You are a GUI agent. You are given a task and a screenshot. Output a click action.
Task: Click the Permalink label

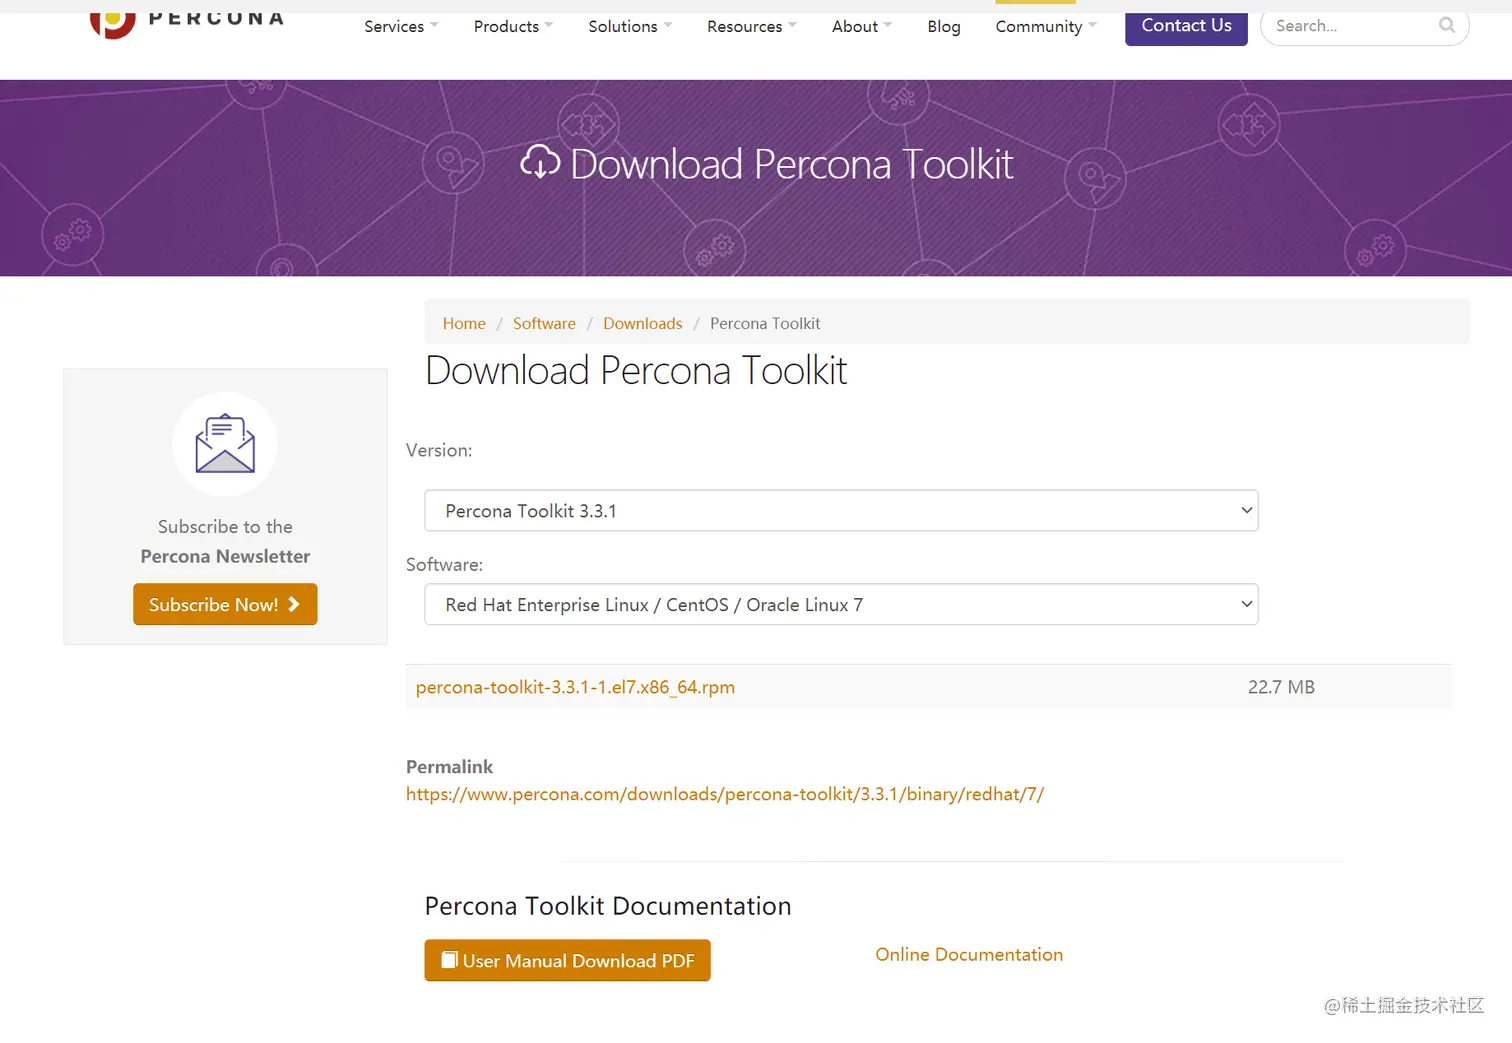pos(449,767)
